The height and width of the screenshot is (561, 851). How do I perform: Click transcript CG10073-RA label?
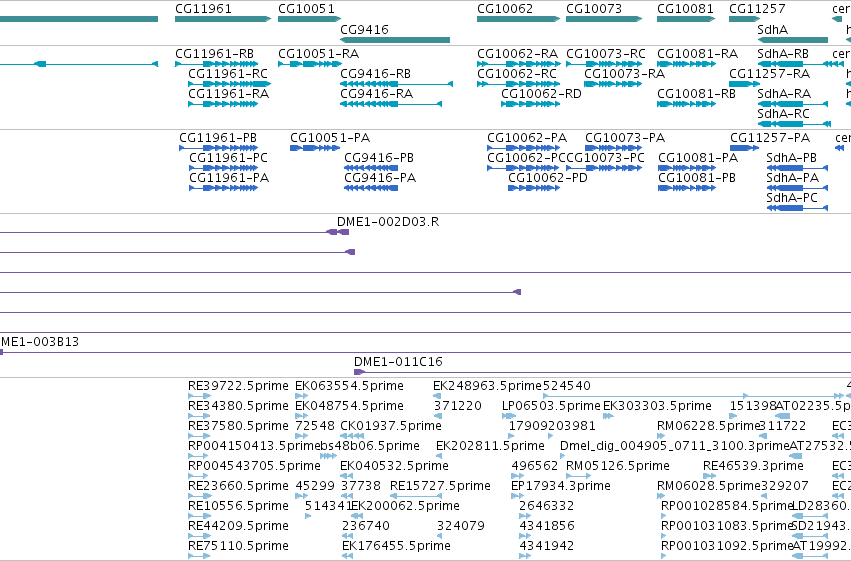(x=625, y=74)
